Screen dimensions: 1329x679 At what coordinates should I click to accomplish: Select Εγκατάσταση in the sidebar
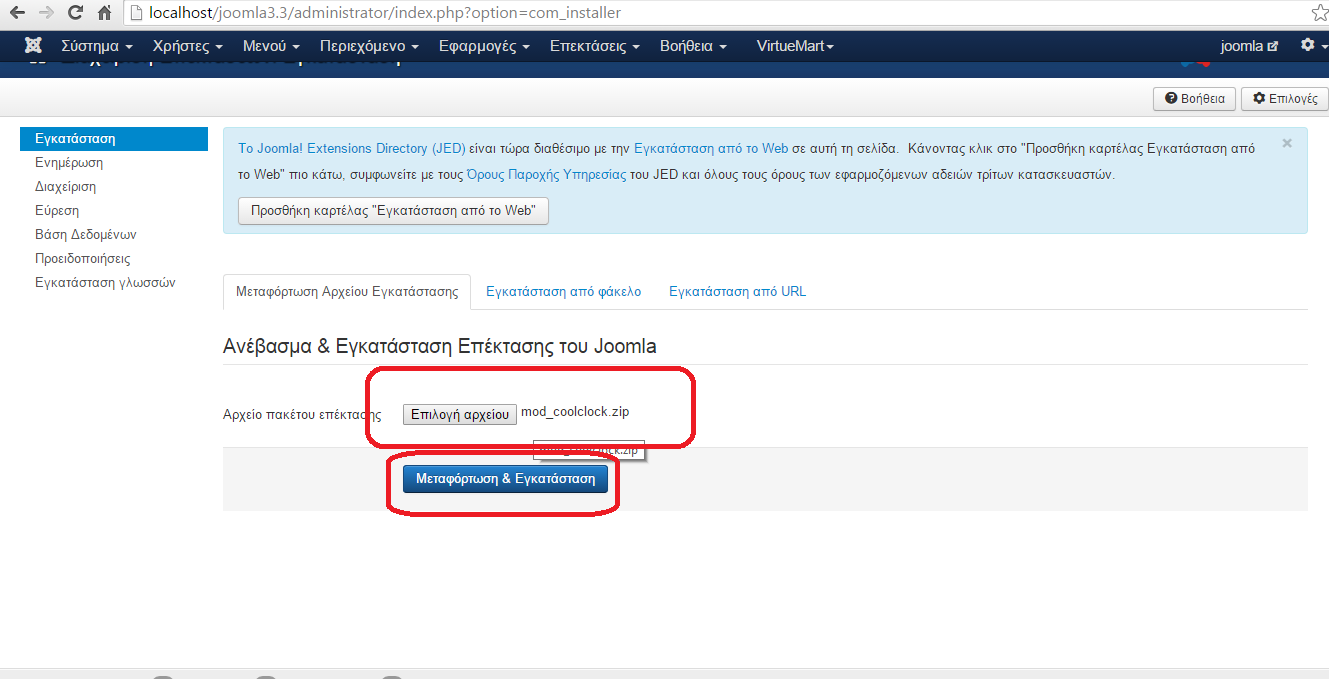click(x=114, y=139)
